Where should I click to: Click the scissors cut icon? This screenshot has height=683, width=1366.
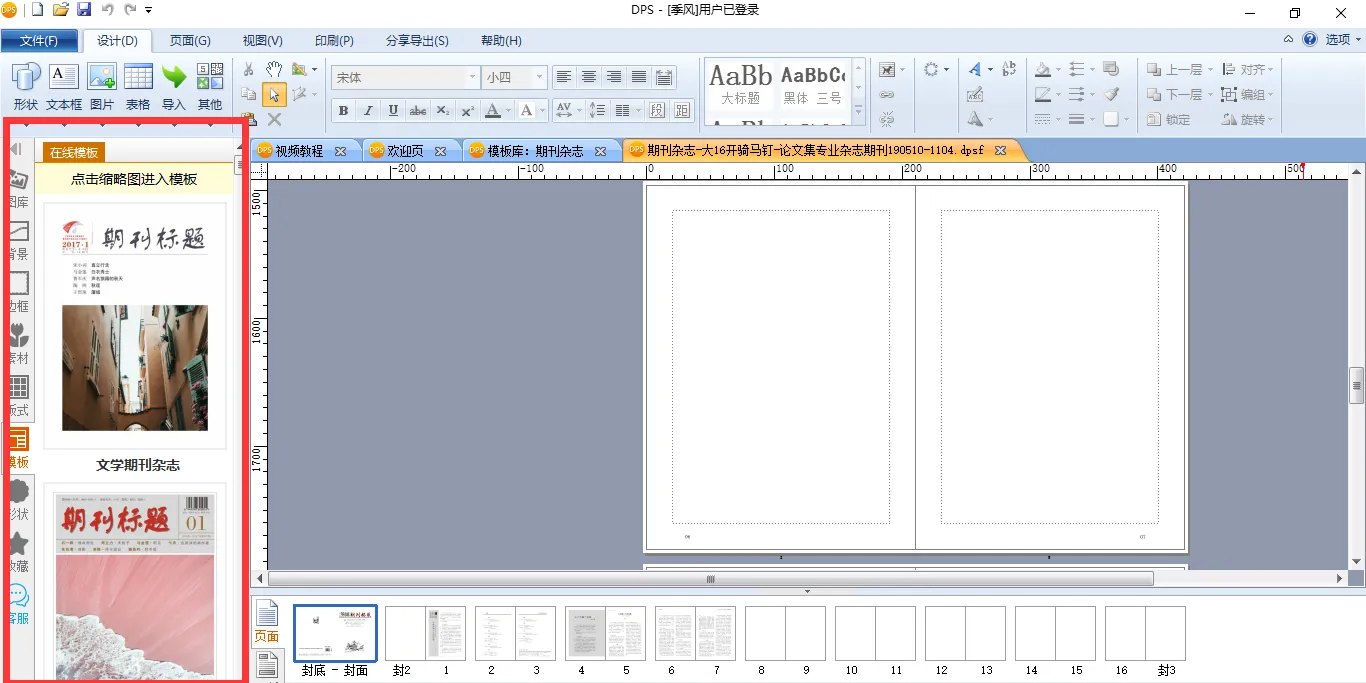(249, 69)
